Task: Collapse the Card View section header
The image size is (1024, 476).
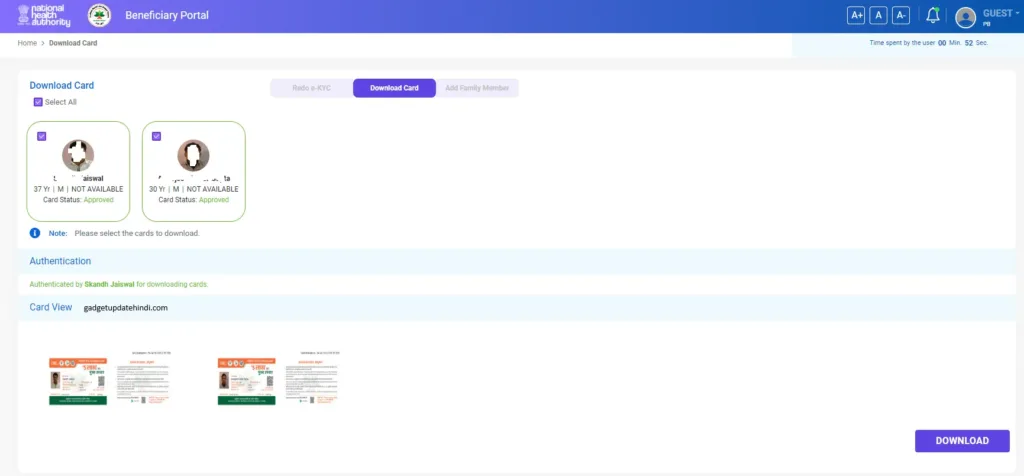Action: click(51, 307)
